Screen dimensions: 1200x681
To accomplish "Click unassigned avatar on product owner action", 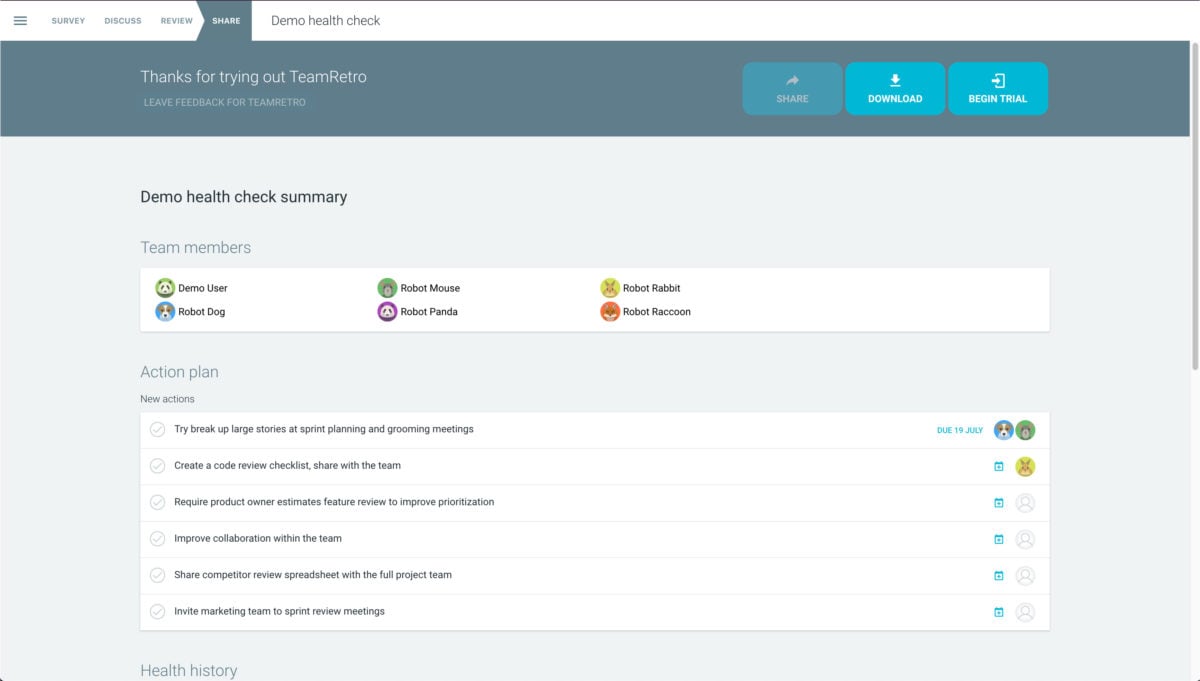I will point(1024,503).
